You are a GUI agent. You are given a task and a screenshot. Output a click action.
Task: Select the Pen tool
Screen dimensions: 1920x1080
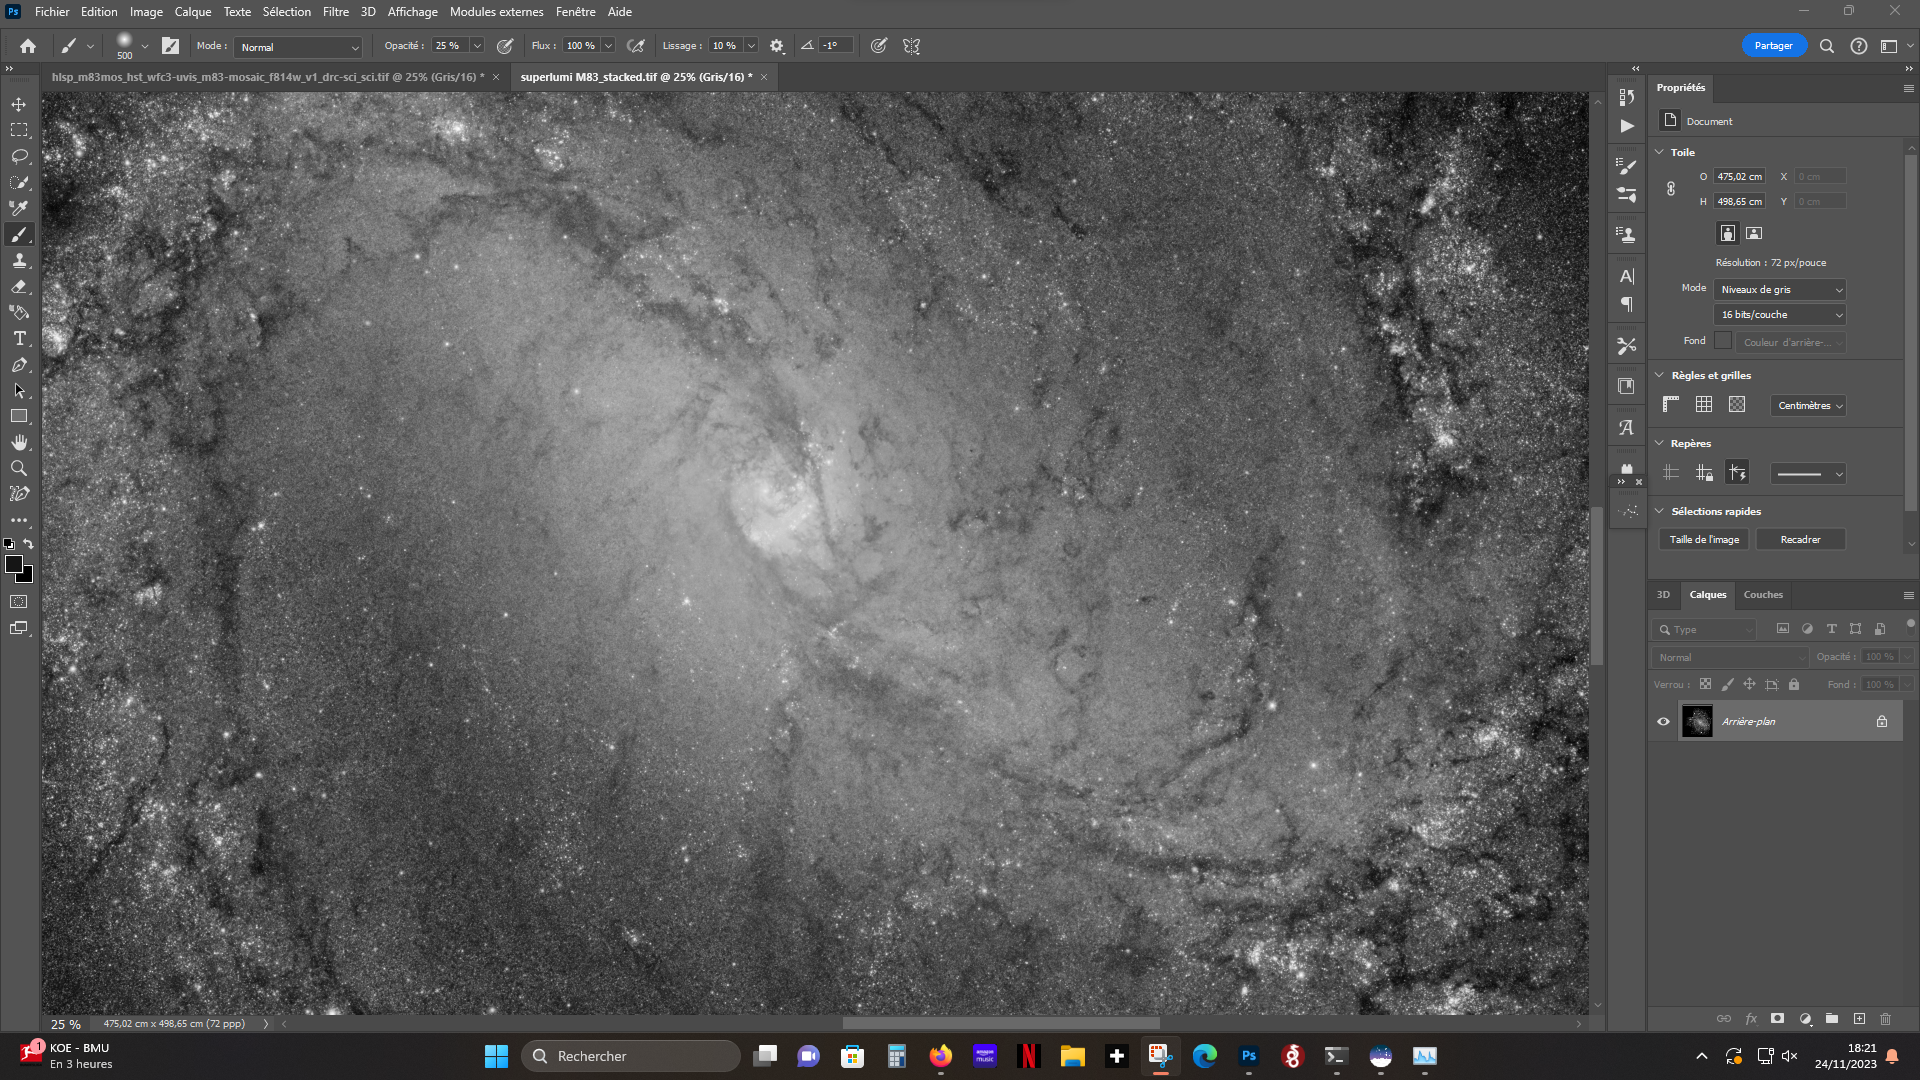pos(19,364)
